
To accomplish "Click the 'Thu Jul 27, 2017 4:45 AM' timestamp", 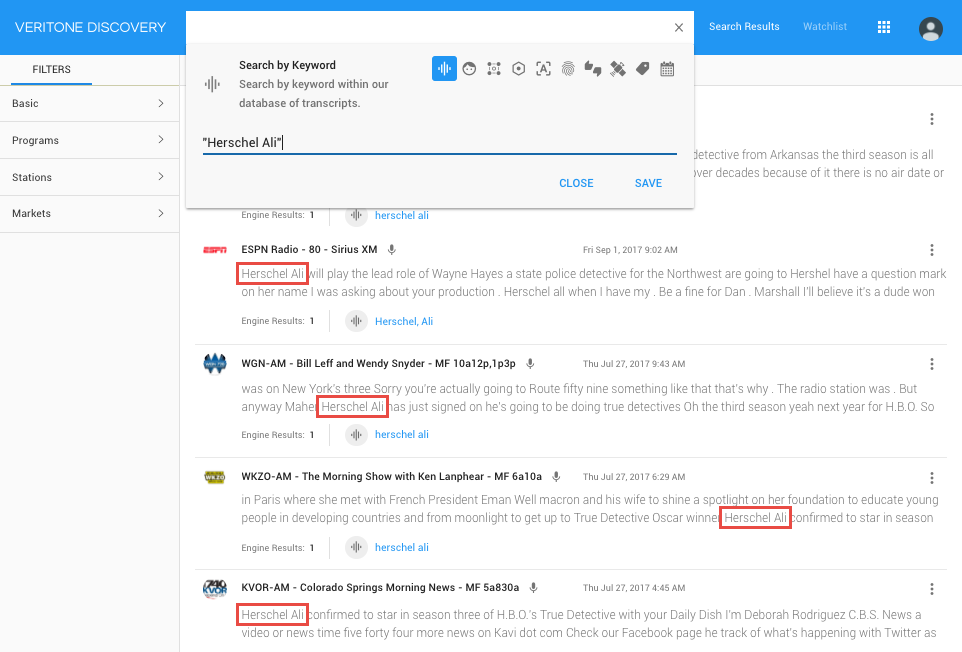I will pos(634,588).
